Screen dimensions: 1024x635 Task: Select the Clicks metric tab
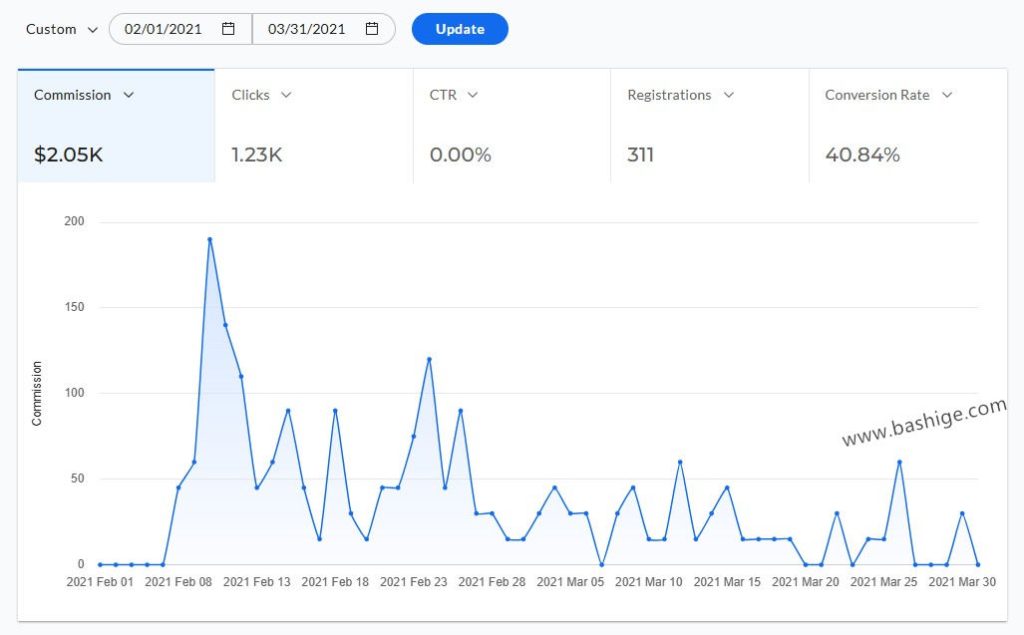[x=312, y=125]
